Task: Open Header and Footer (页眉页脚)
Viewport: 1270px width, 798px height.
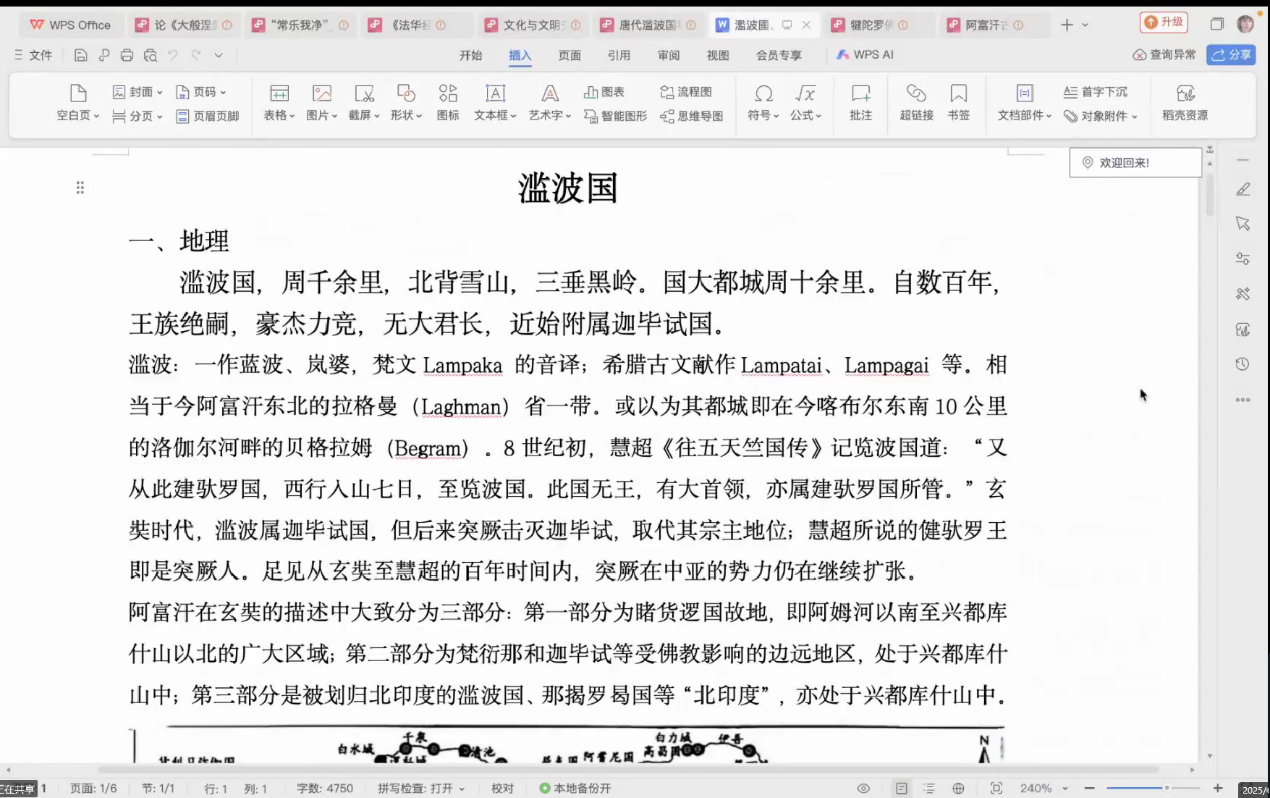Action: [x=207, y=116]
